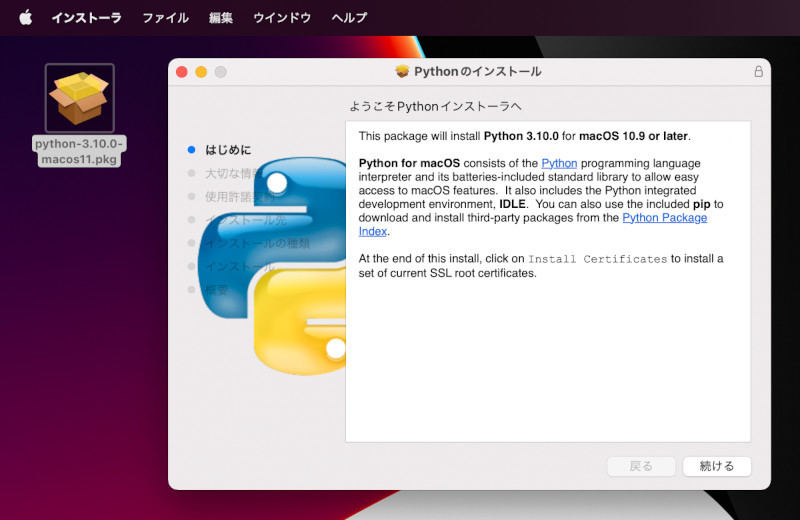Click the Pythonのインストール window title
800x520 pixels.
pos(478,71)
